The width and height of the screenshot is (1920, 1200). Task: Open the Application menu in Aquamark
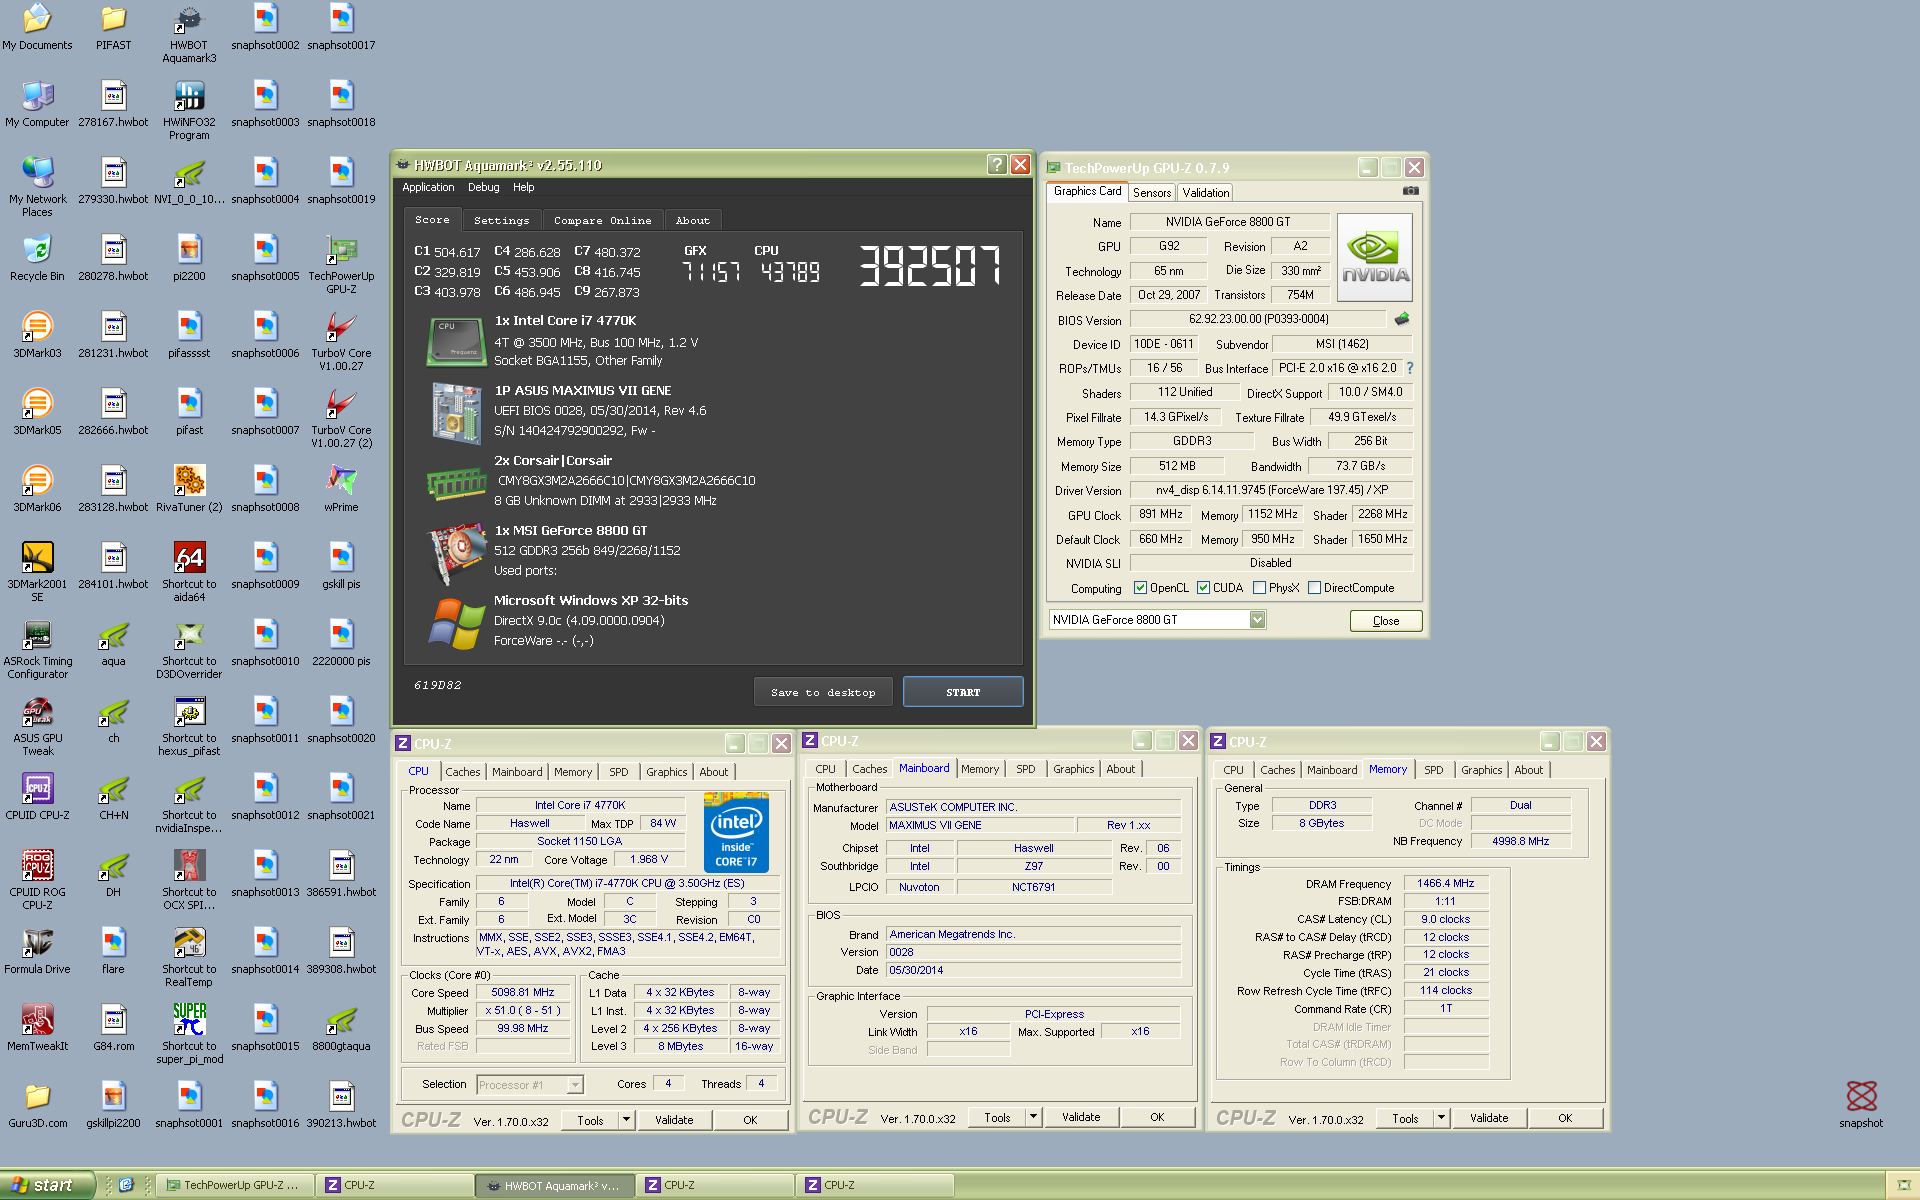[428, 187]
